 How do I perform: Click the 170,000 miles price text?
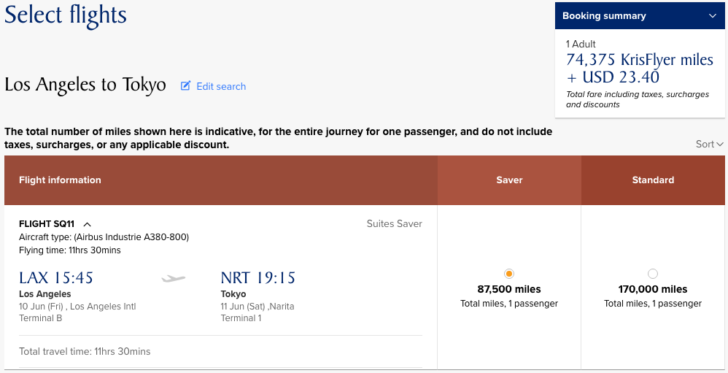point(653,289)
